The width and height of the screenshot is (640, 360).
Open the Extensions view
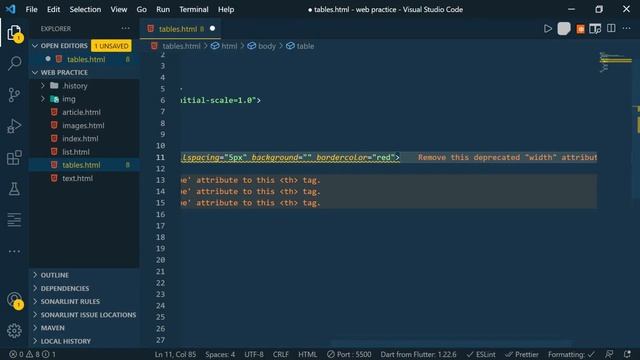point(14,158)
